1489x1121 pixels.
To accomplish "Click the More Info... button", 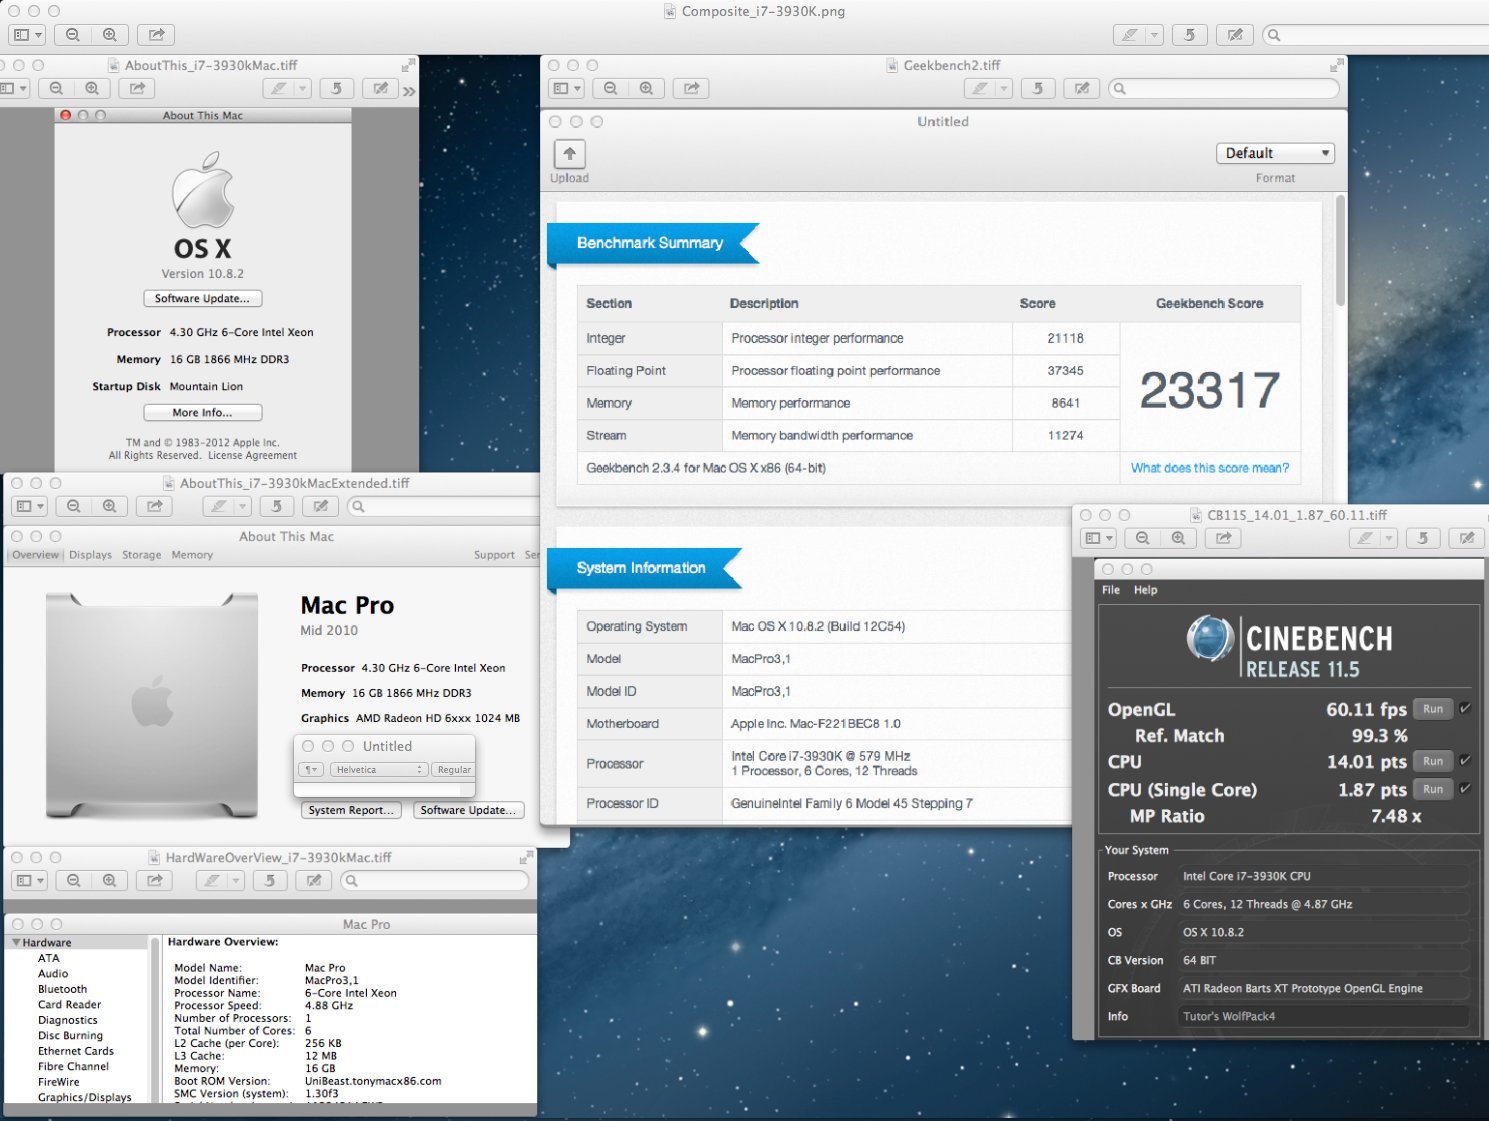I will pos(203,412).
